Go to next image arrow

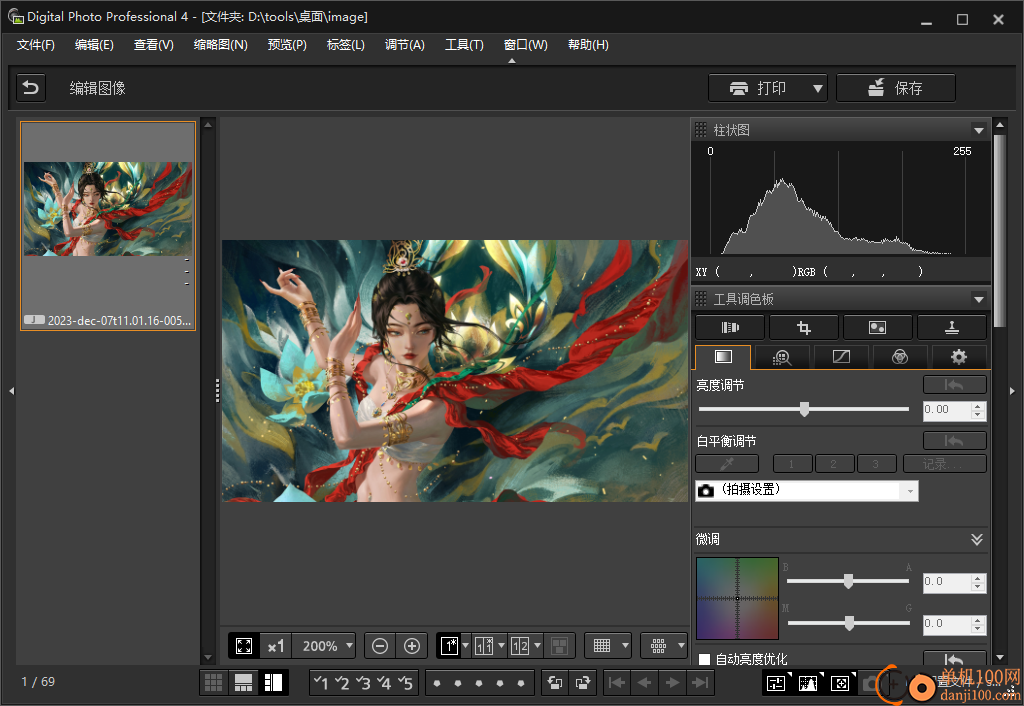click(x=672, y=683)
